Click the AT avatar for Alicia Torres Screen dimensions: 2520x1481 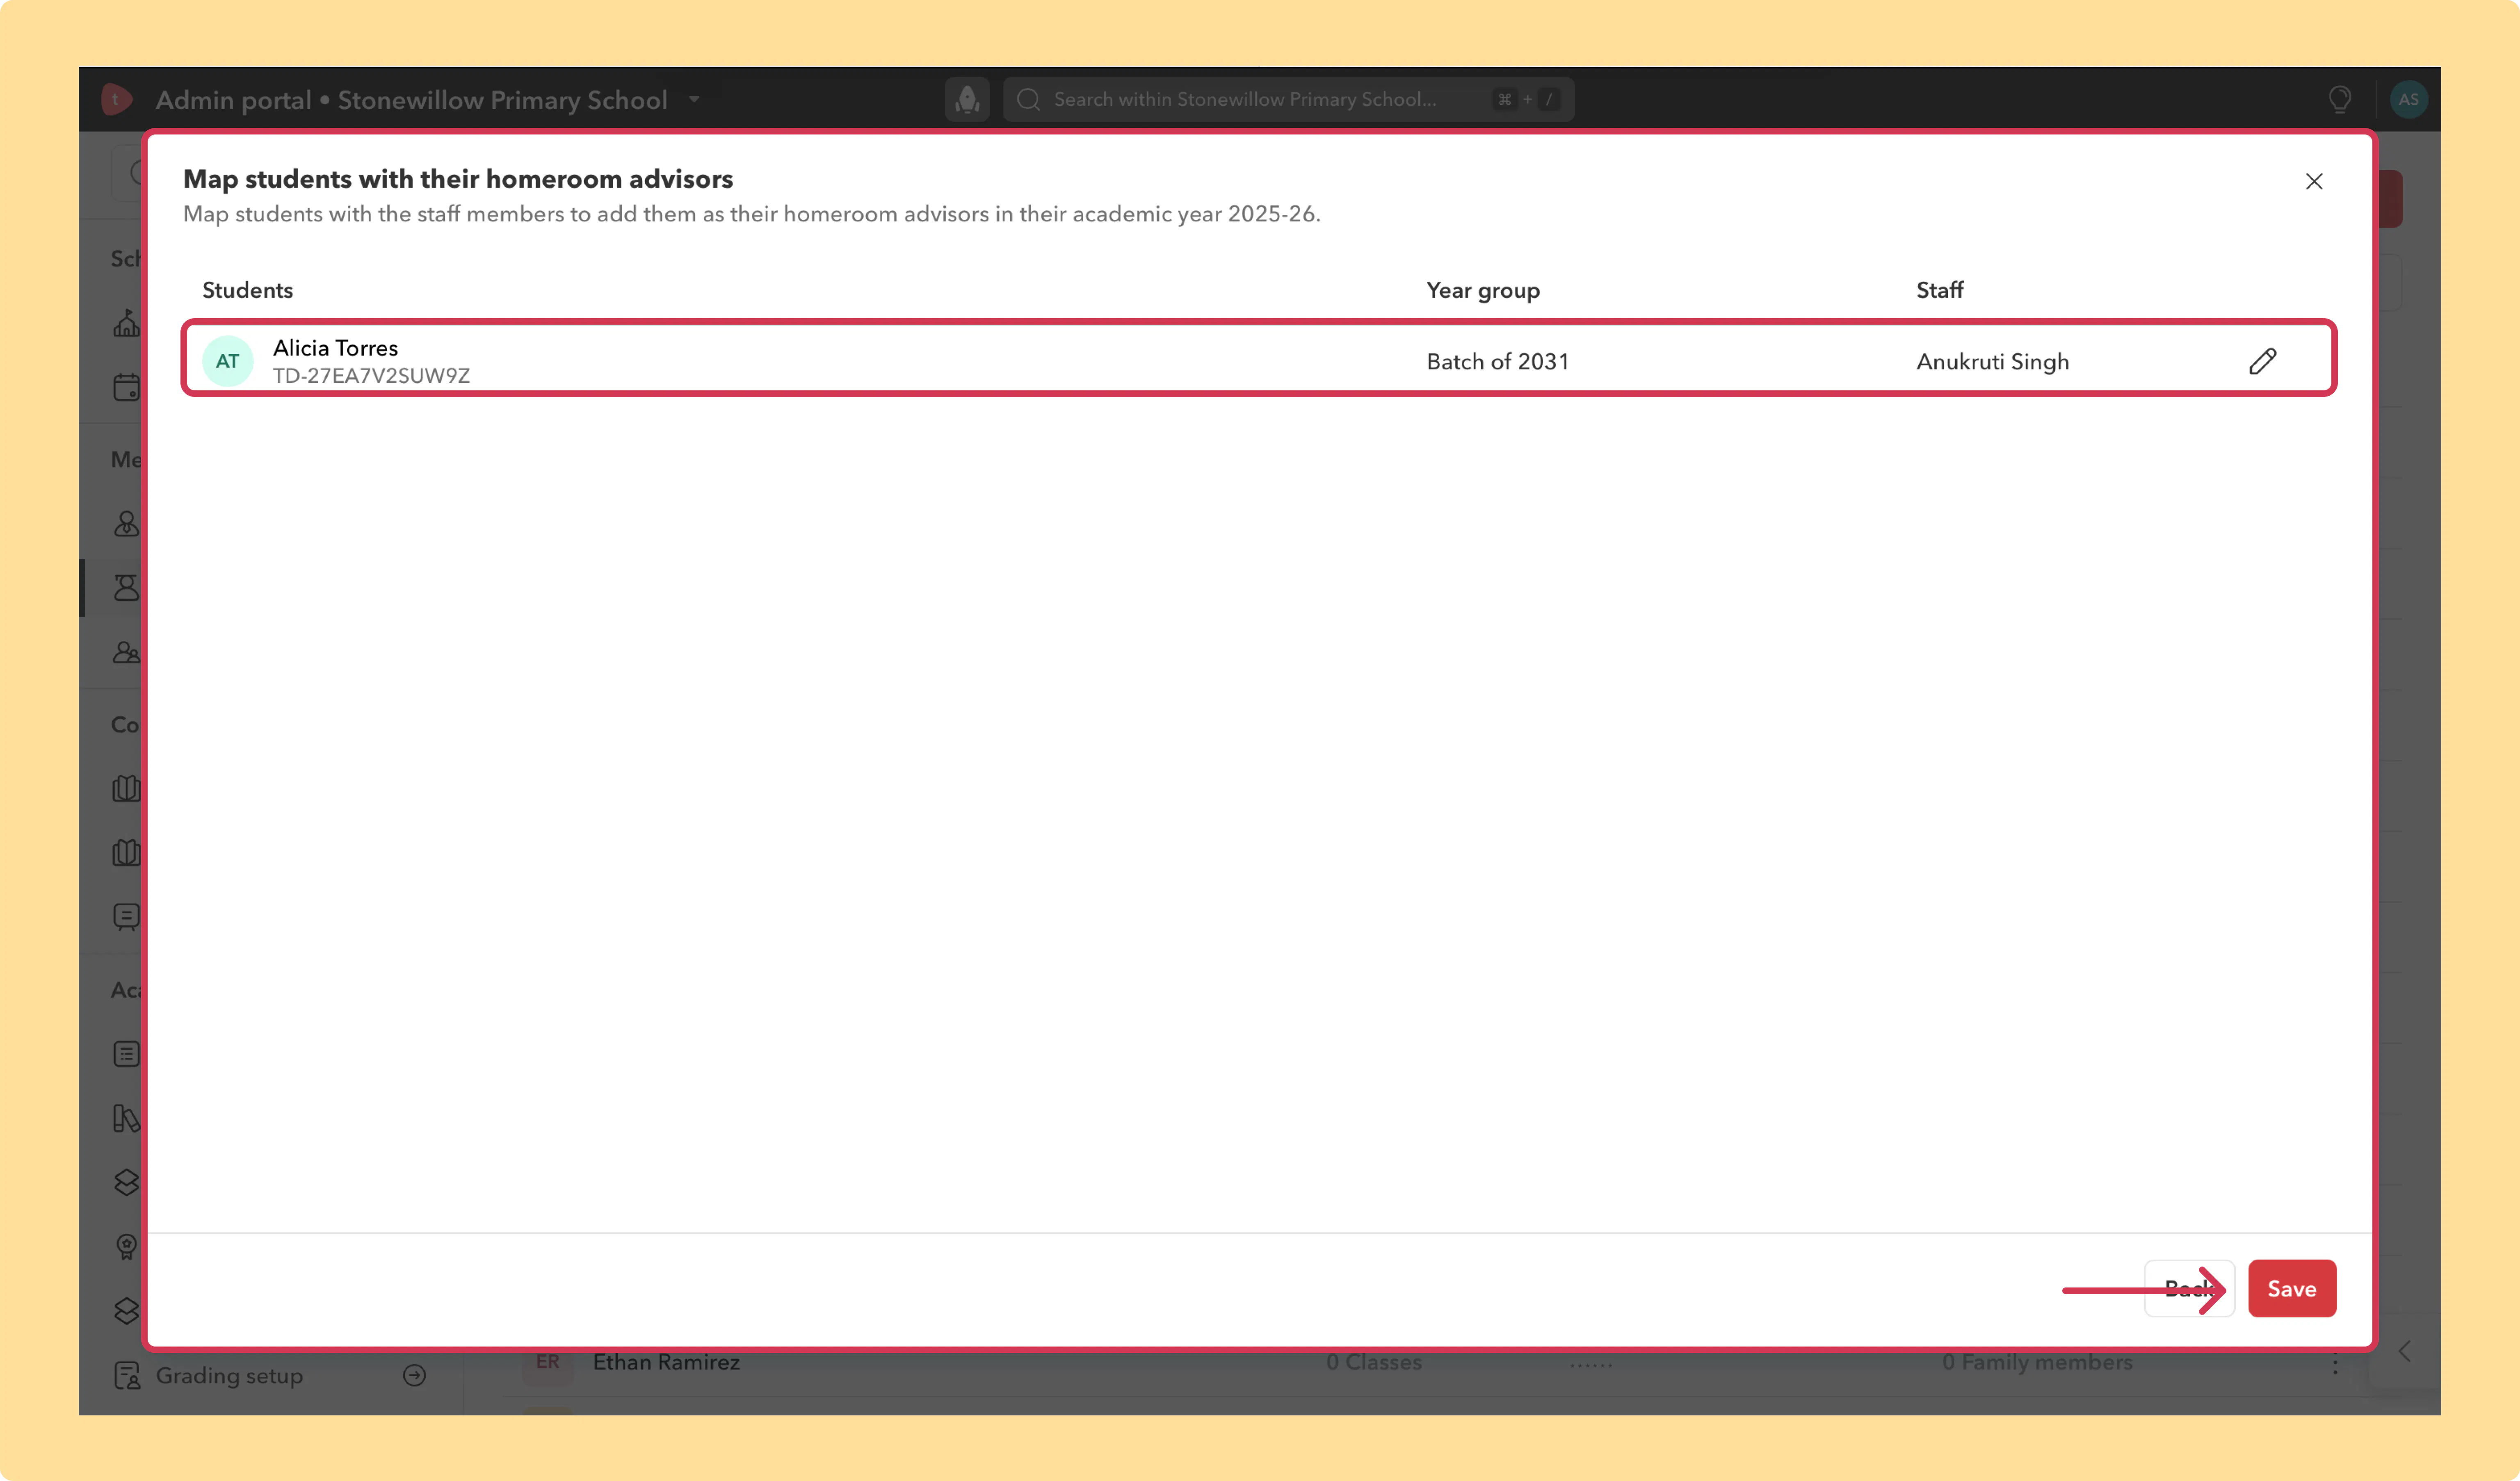coord(228,361)
